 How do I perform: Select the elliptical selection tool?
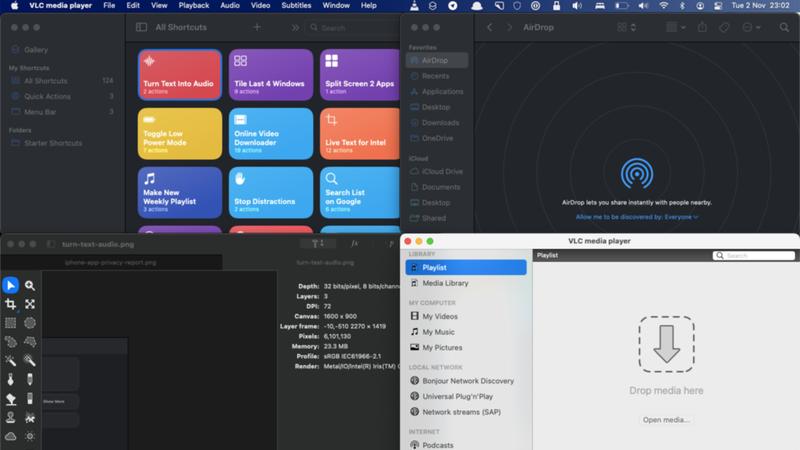coord(30,323)
